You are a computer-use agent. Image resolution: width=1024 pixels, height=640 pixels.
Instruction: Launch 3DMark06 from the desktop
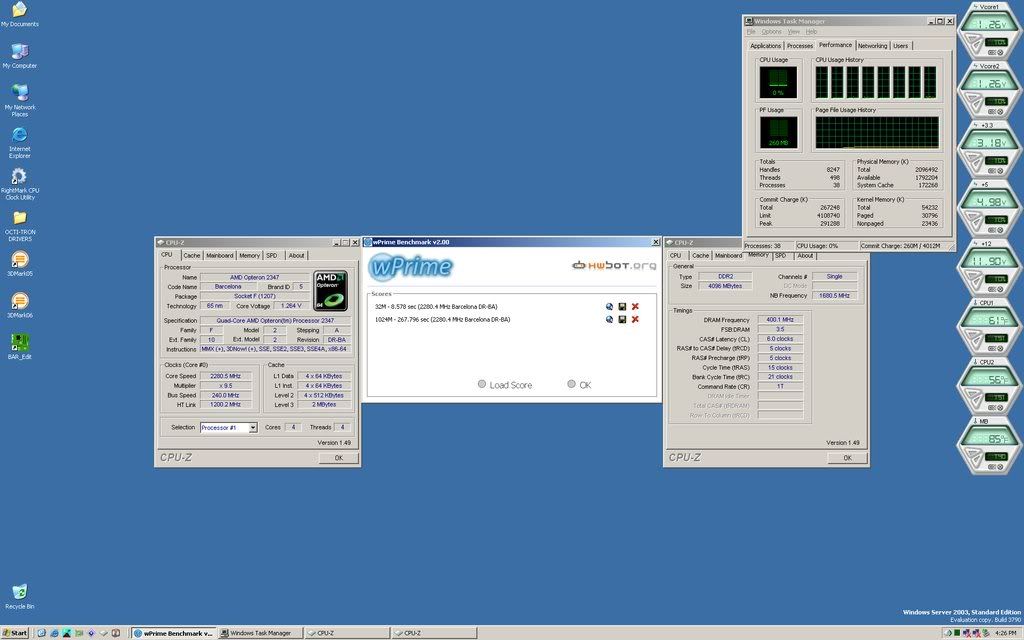(20, 306)
